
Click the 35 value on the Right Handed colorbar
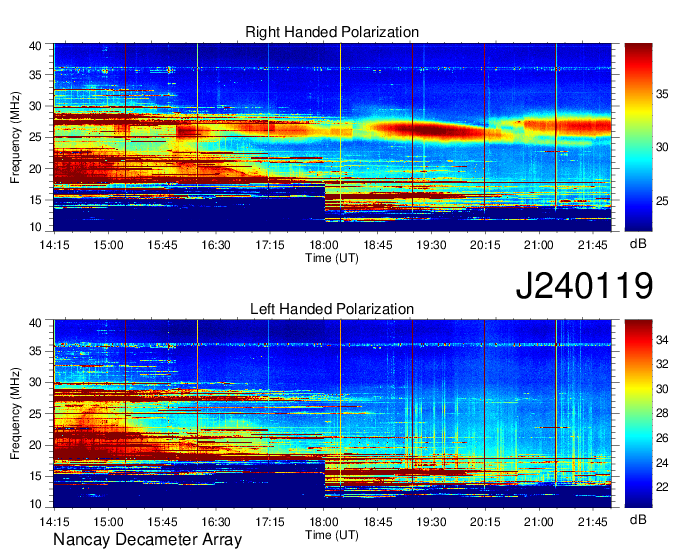[662, 94]
